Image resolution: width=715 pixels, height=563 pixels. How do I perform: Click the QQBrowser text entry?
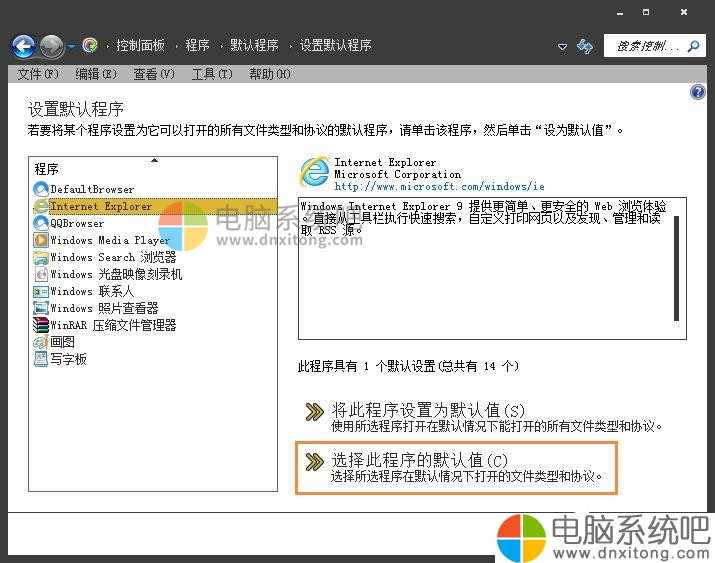pyautogui.click(x=77, y=223)
